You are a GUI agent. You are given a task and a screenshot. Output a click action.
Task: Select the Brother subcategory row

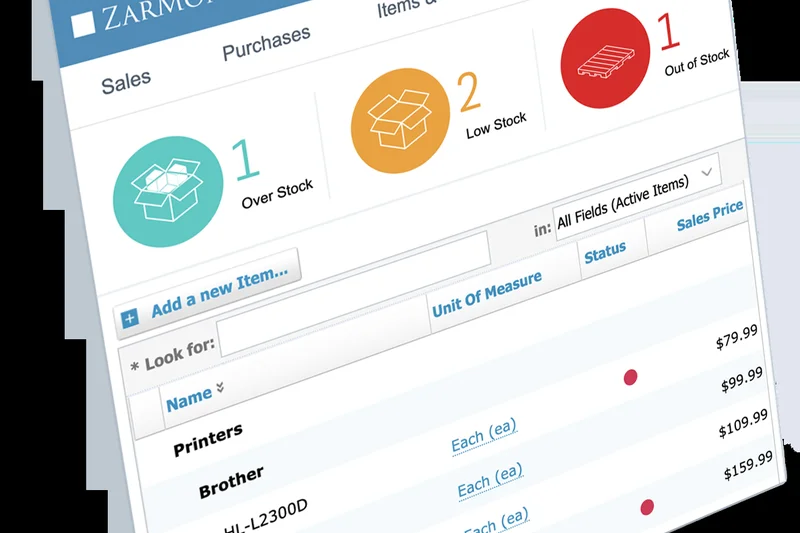[231, 481]
